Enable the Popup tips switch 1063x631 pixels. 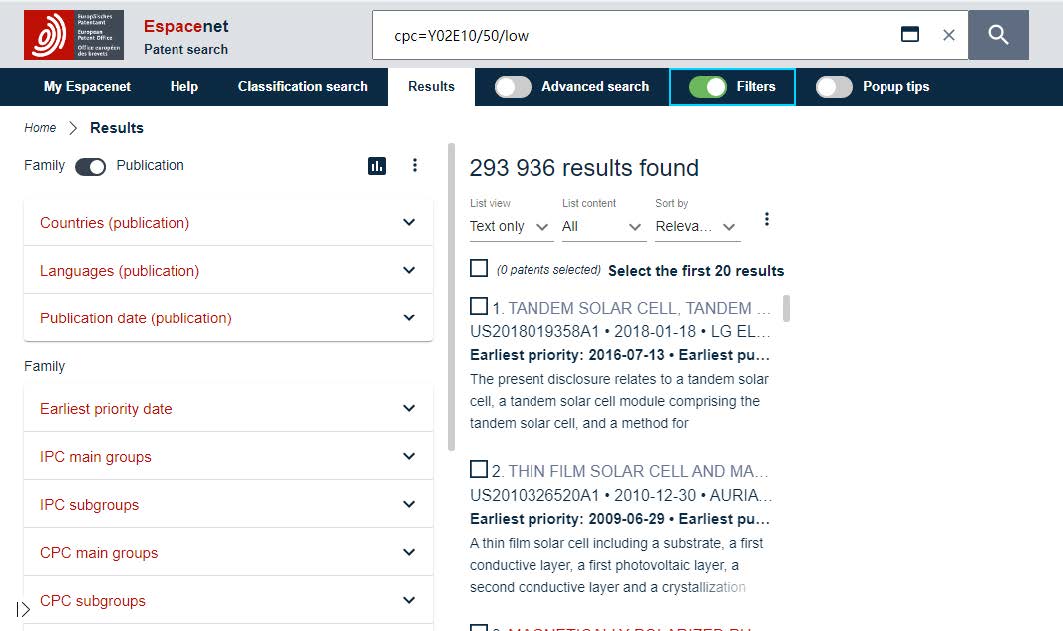click(x=834, y=87)
